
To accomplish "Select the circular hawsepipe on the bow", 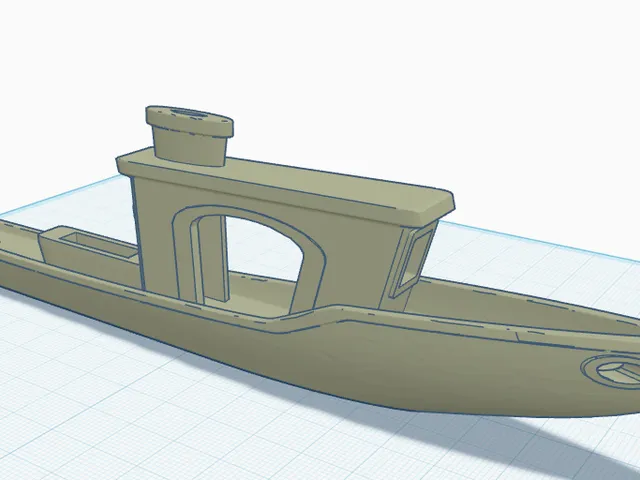I will click(x=611, y=371).
